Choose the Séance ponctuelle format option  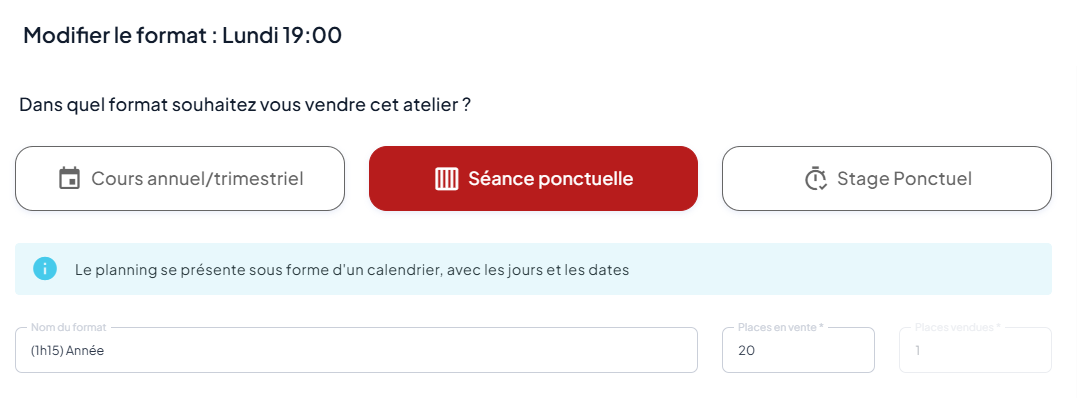click(533, 179)
